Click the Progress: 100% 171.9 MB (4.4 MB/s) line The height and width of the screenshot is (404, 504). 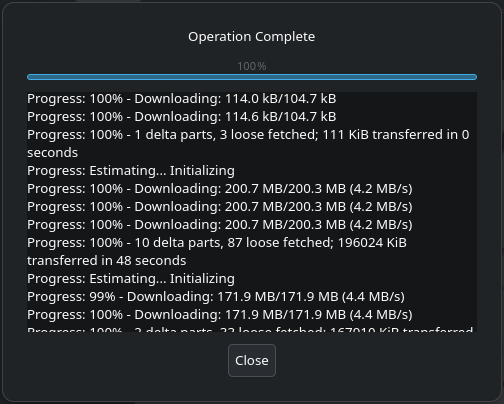point(220,315)
